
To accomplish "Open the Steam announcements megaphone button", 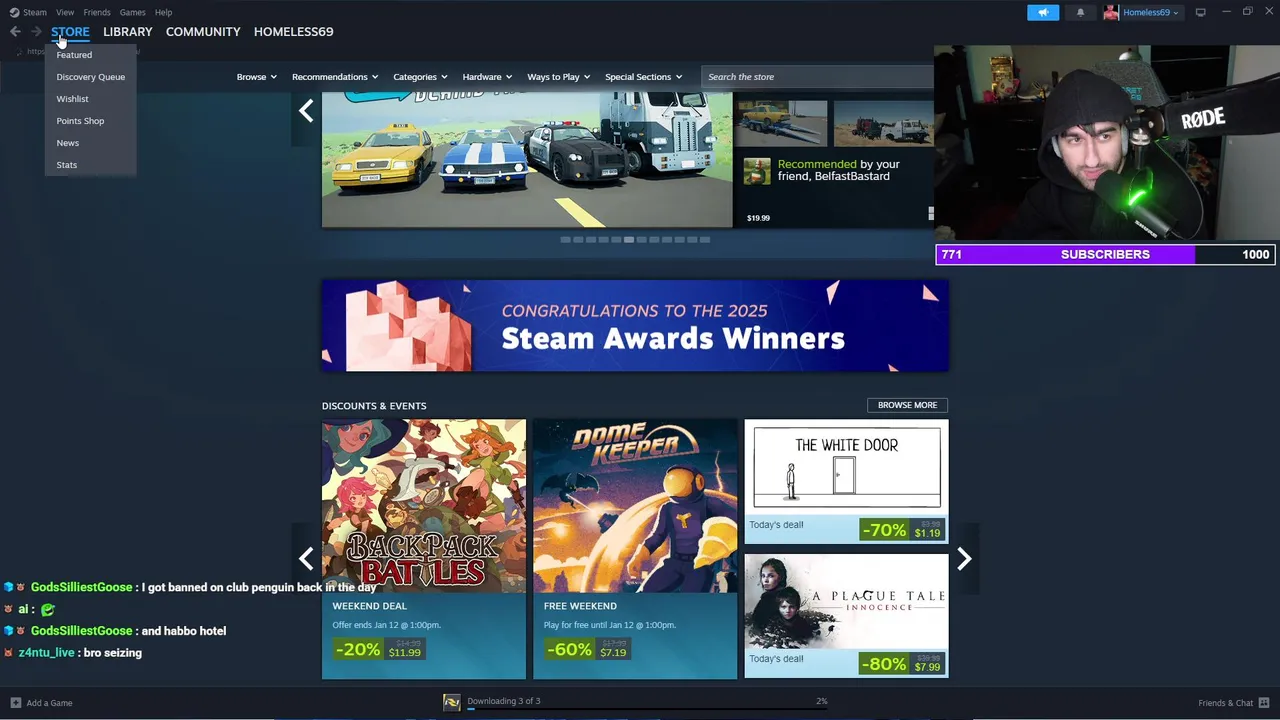I will (1042, 12).
